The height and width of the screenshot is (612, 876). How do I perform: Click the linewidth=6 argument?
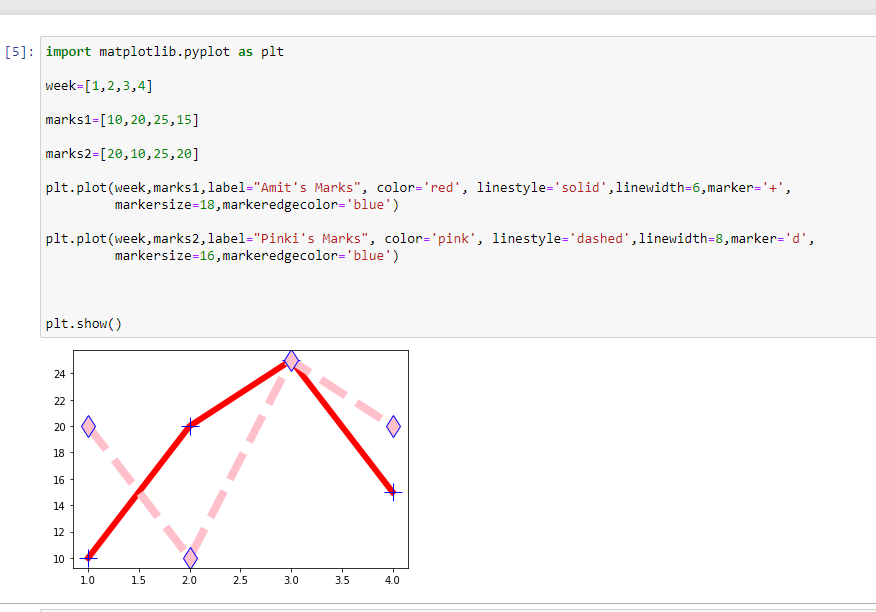tap(658, 188)
